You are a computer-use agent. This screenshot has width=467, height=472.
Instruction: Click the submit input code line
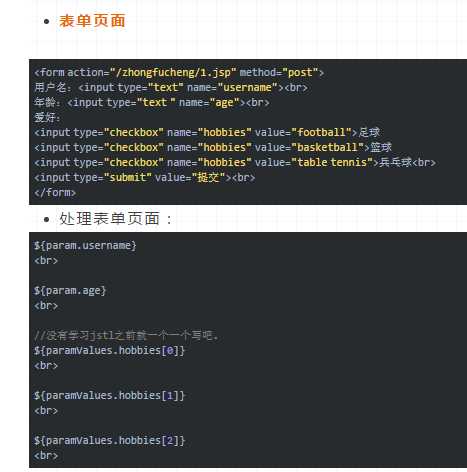point(144,177)
